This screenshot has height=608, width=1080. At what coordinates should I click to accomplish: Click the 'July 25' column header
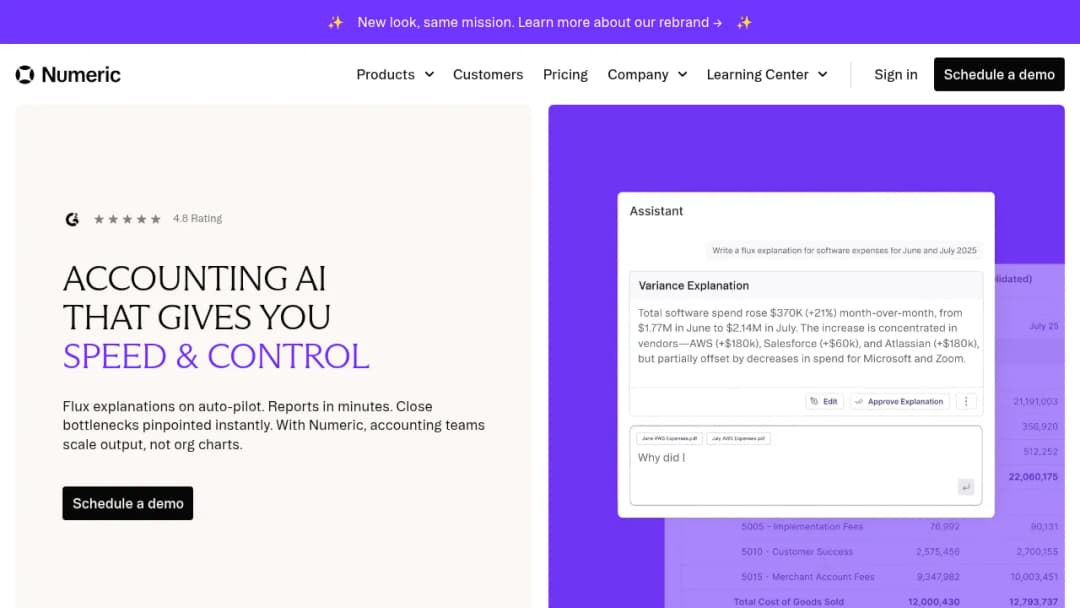coord(1043,326)
